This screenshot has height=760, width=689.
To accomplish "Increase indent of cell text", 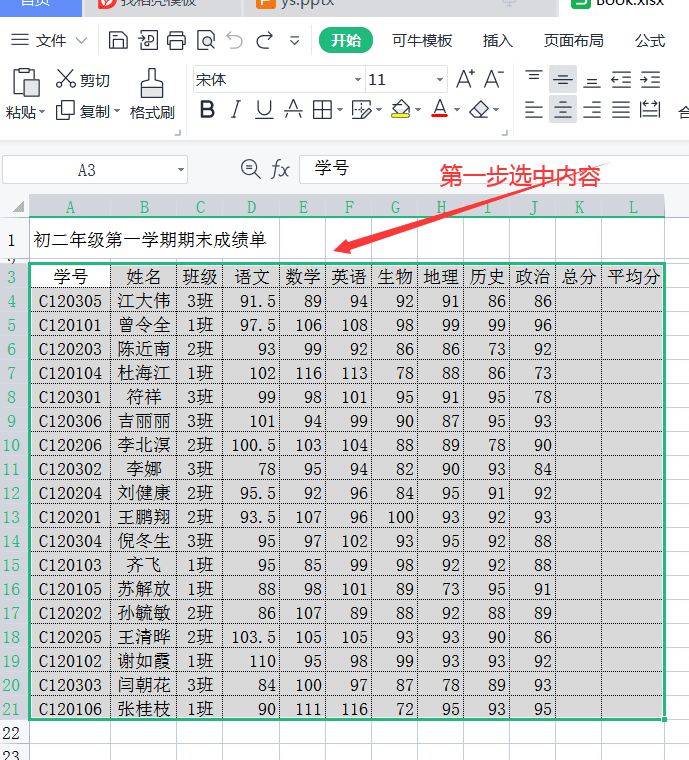I will [x=650, y=79].
